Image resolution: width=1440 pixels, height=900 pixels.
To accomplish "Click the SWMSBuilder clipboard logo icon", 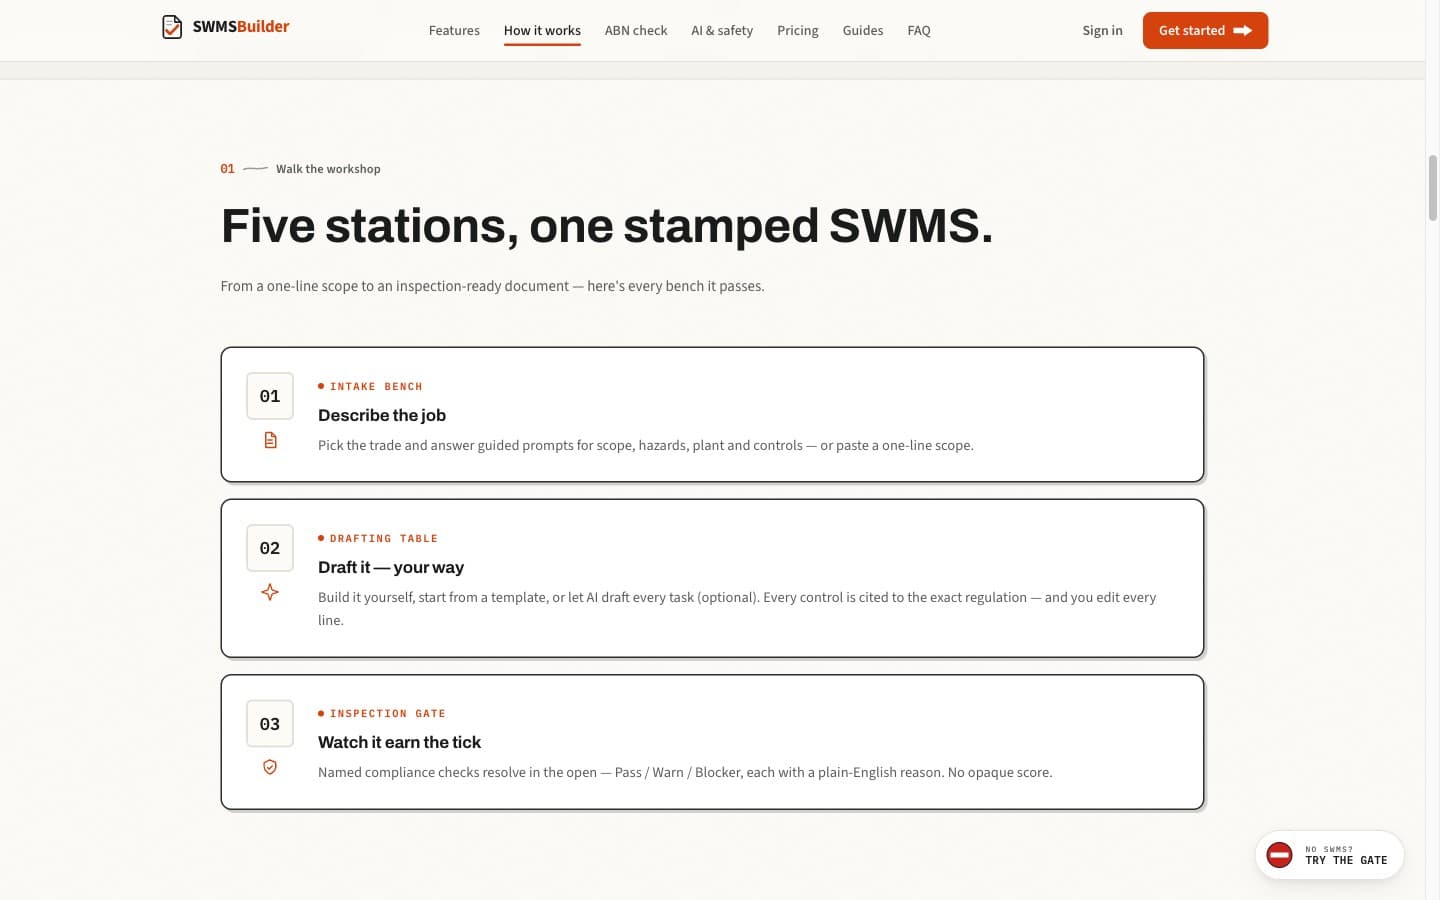I will coord(172,27).
